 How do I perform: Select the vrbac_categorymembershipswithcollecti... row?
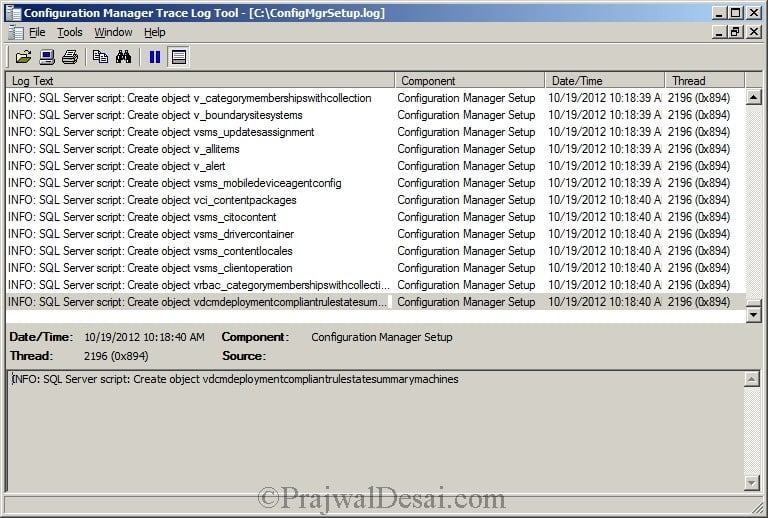376,285
